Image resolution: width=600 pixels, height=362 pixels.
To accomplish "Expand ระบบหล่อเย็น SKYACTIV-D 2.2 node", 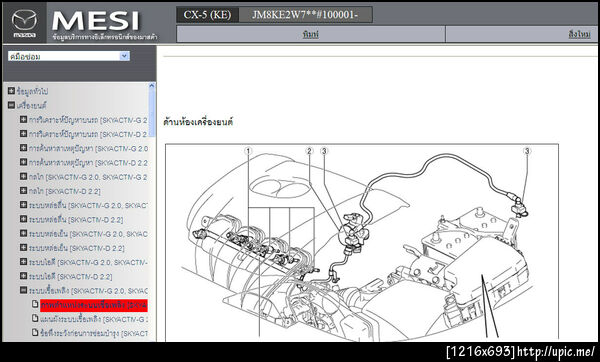I will pyautogui.click(x=23, y=248).
